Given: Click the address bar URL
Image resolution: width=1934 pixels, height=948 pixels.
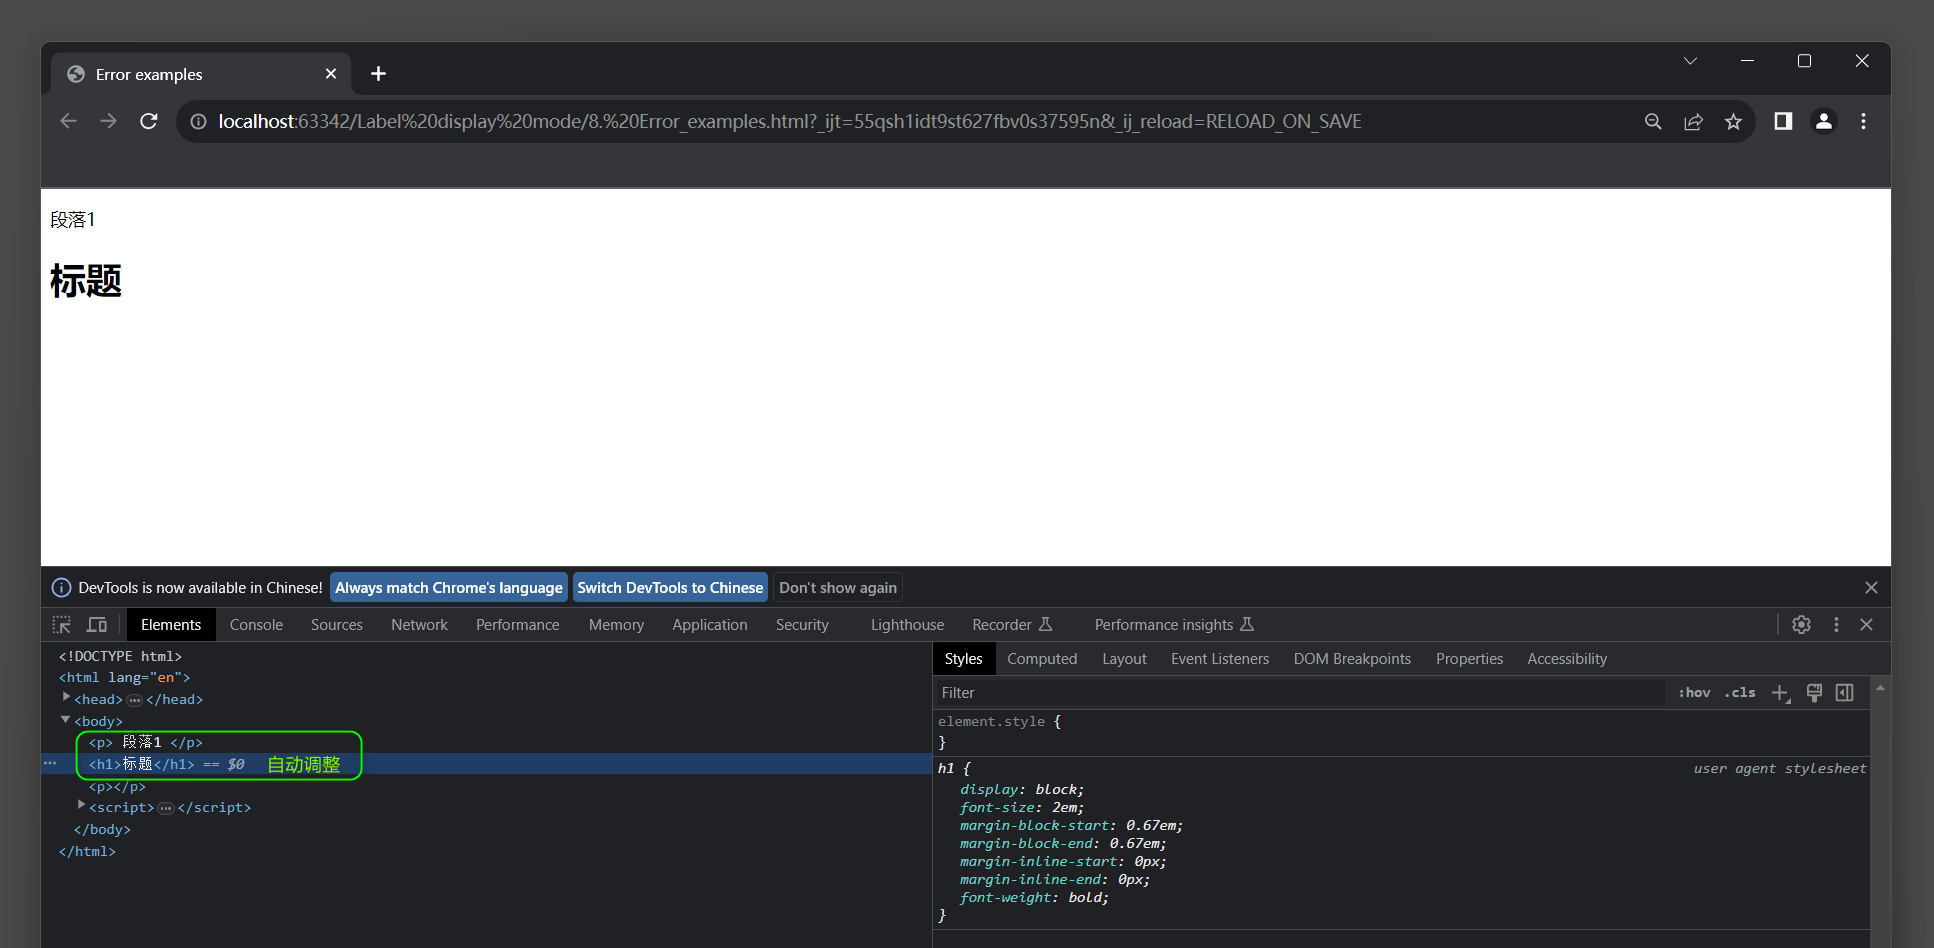Looking at the screenshot, I should [790, 121].
